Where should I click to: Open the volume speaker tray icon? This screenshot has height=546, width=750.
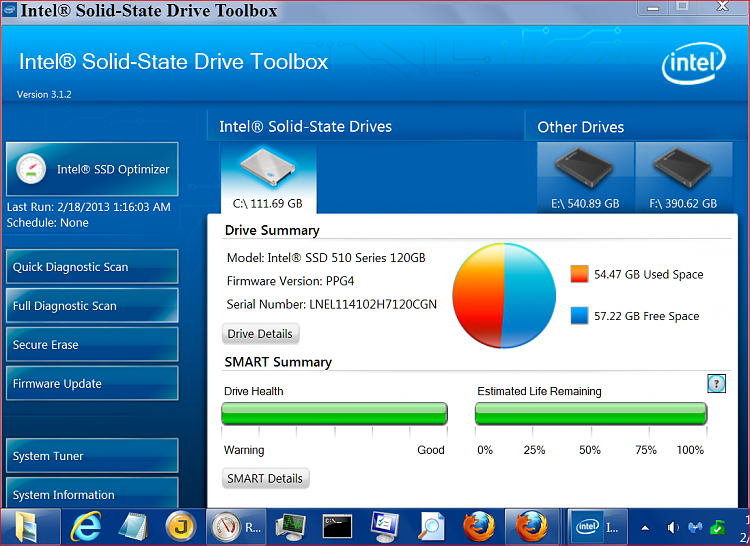tap(673, 528)
